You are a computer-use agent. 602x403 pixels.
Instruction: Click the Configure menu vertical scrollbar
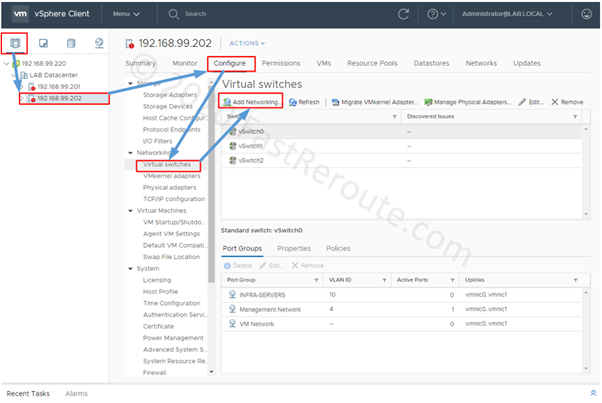(212, 184)
